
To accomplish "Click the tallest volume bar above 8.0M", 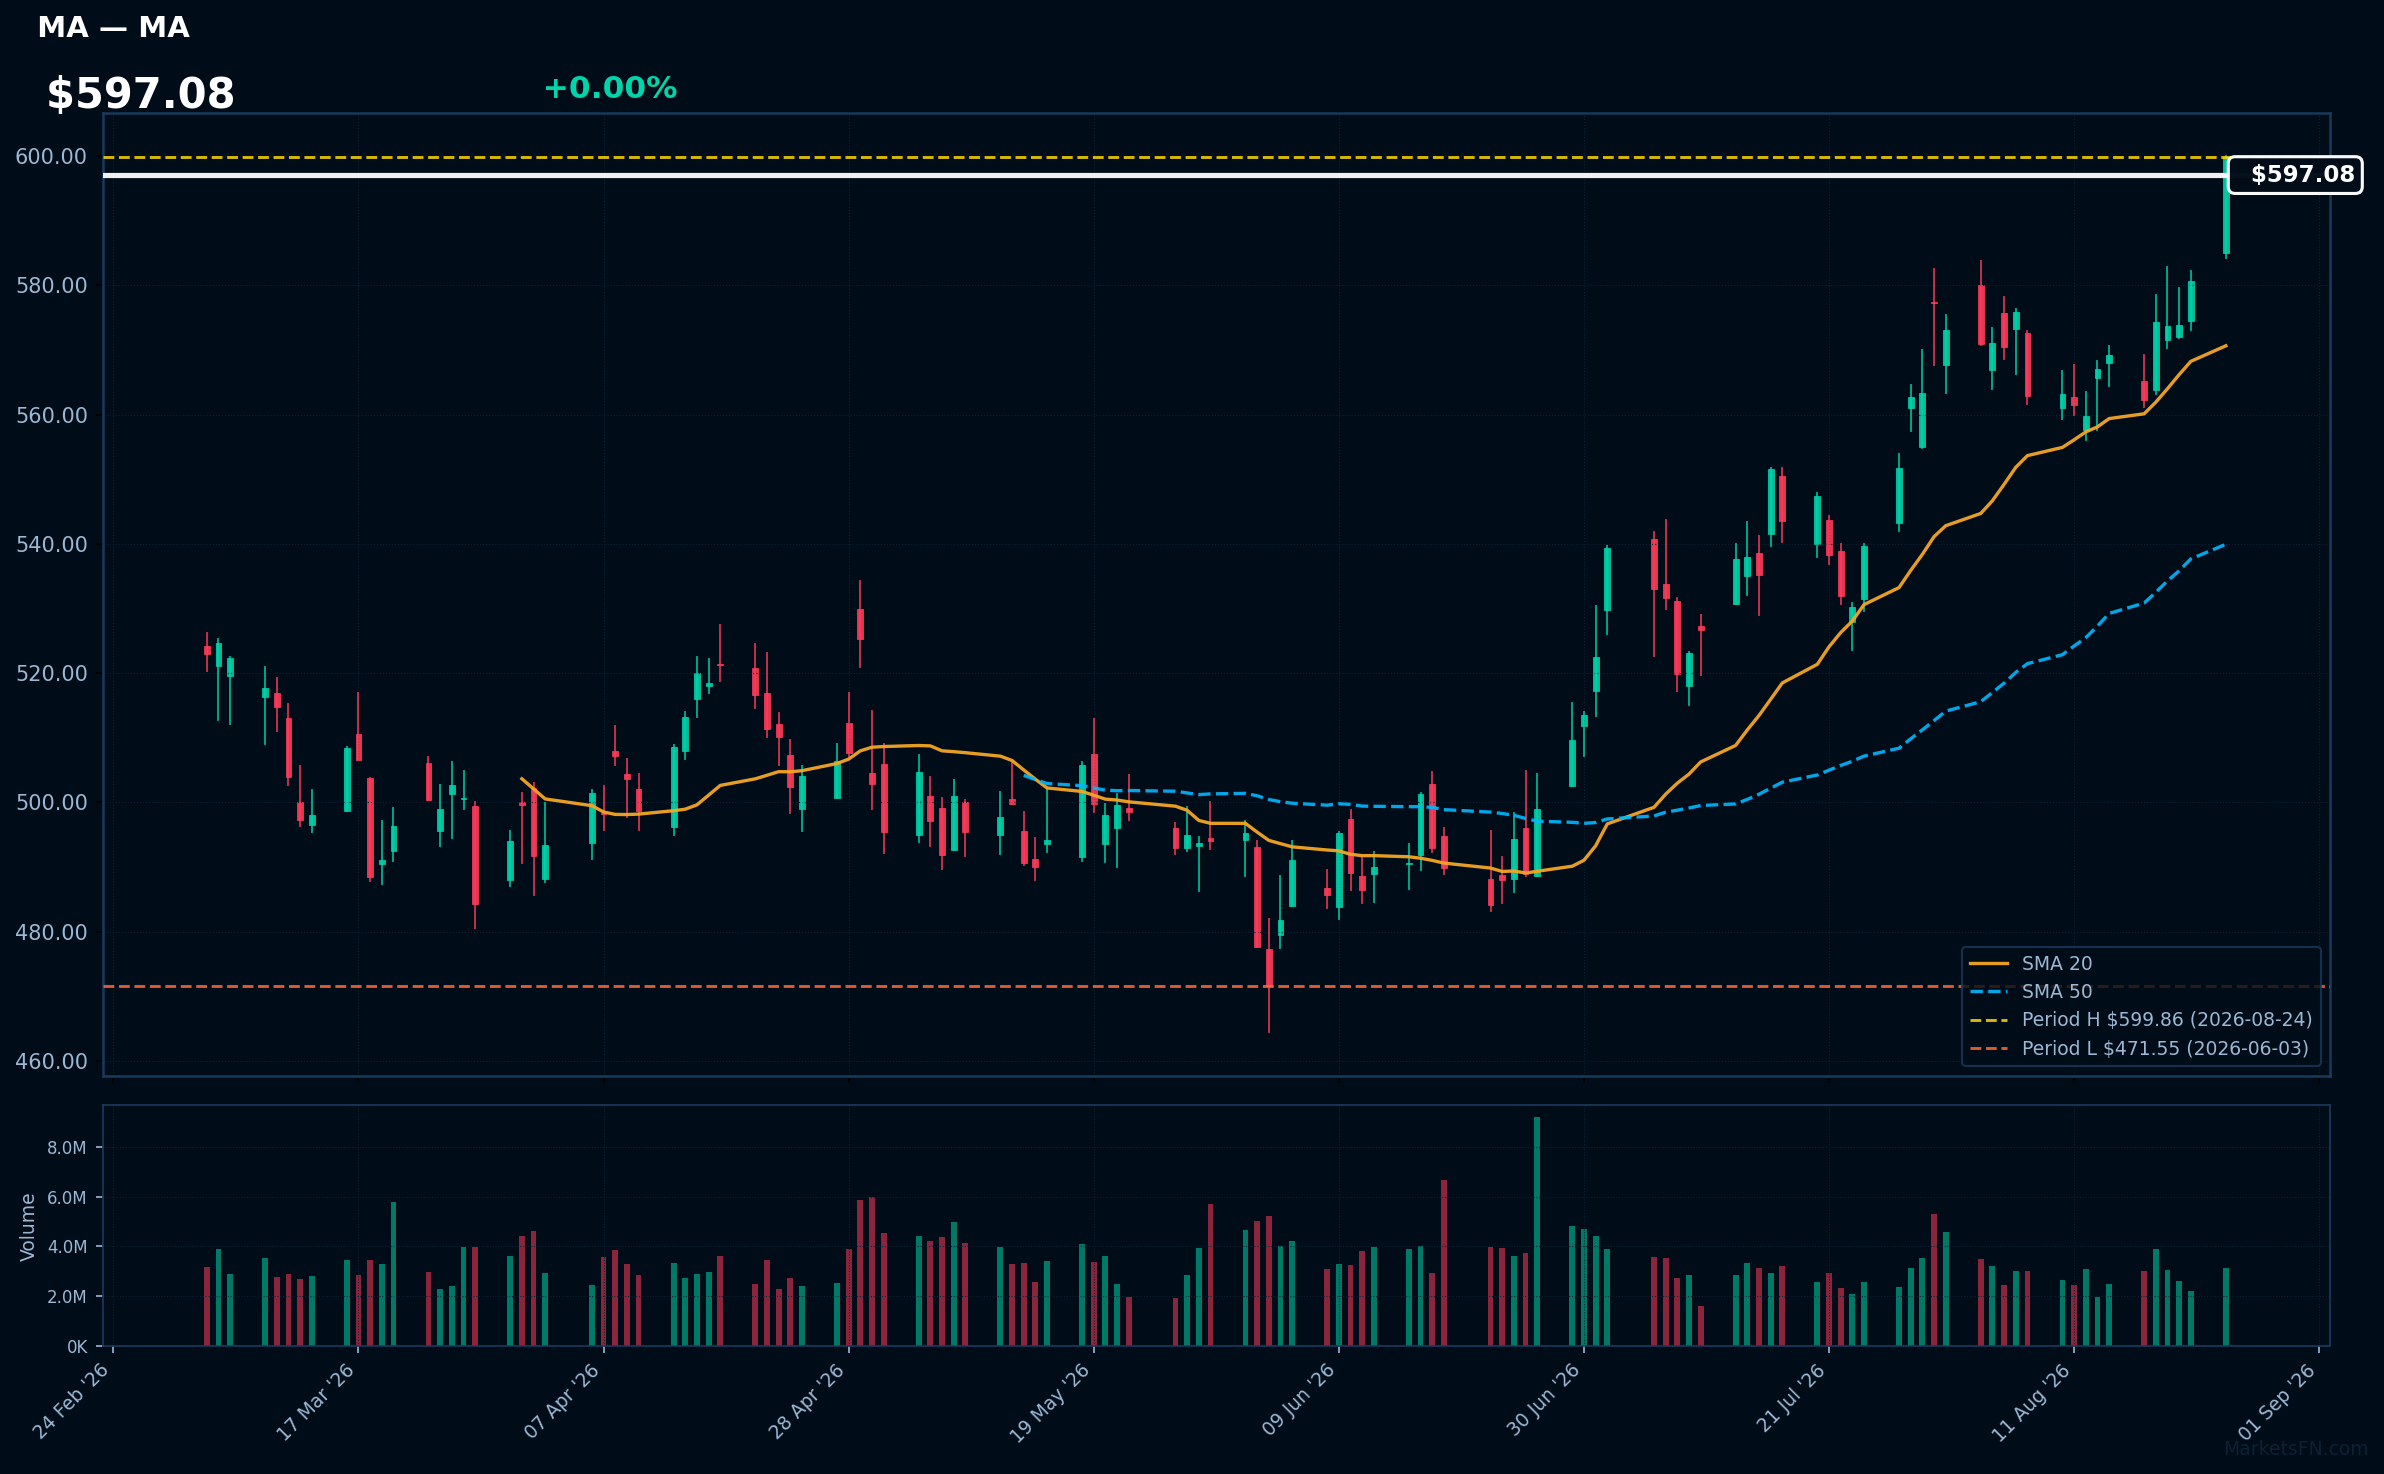I will point(1537,1231).
